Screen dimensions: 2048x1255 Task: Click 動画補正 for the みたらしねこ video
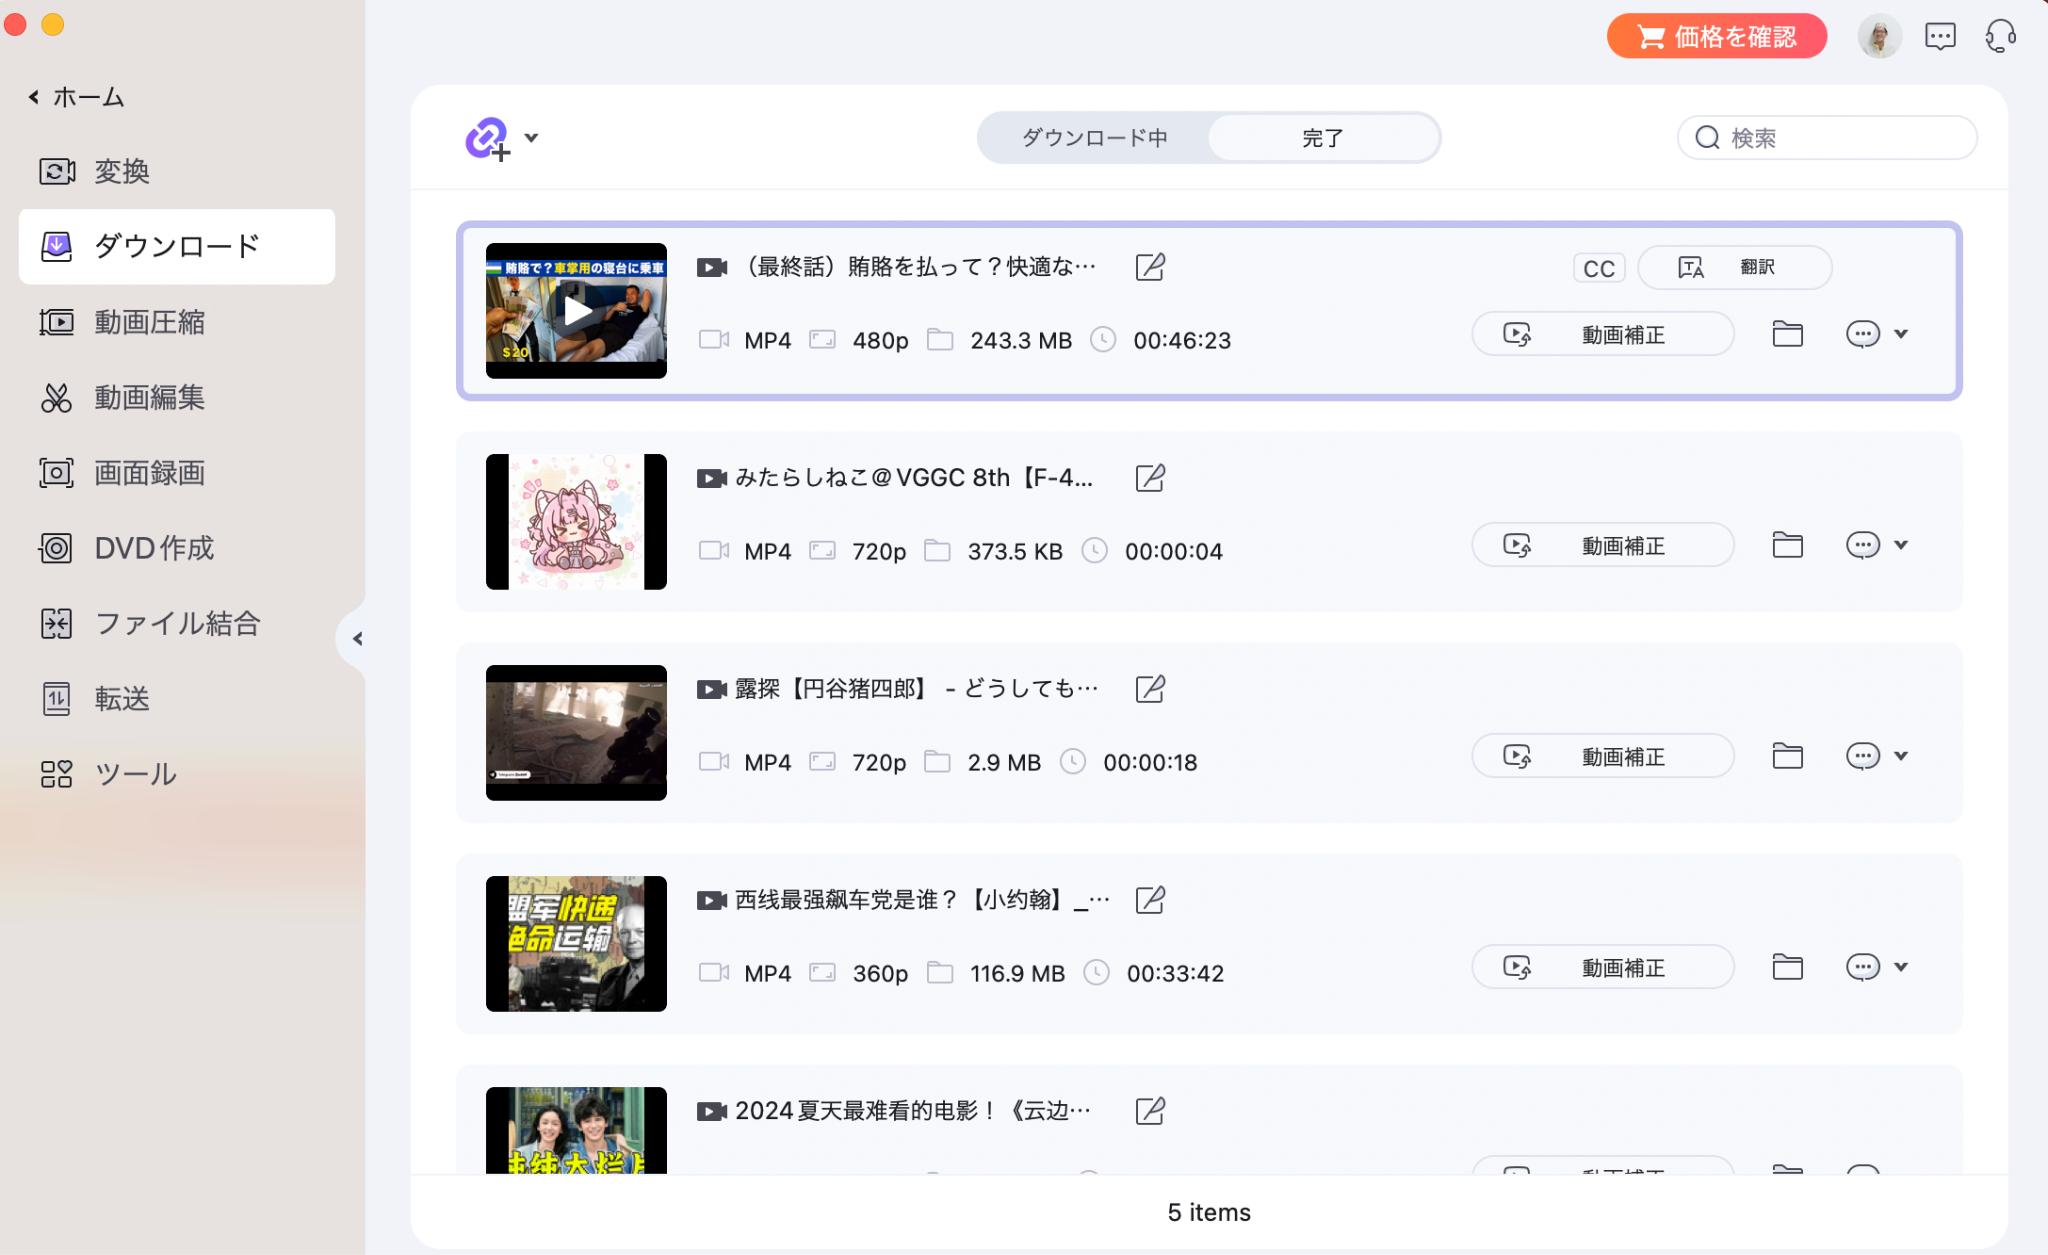[x=1603, y=545]
